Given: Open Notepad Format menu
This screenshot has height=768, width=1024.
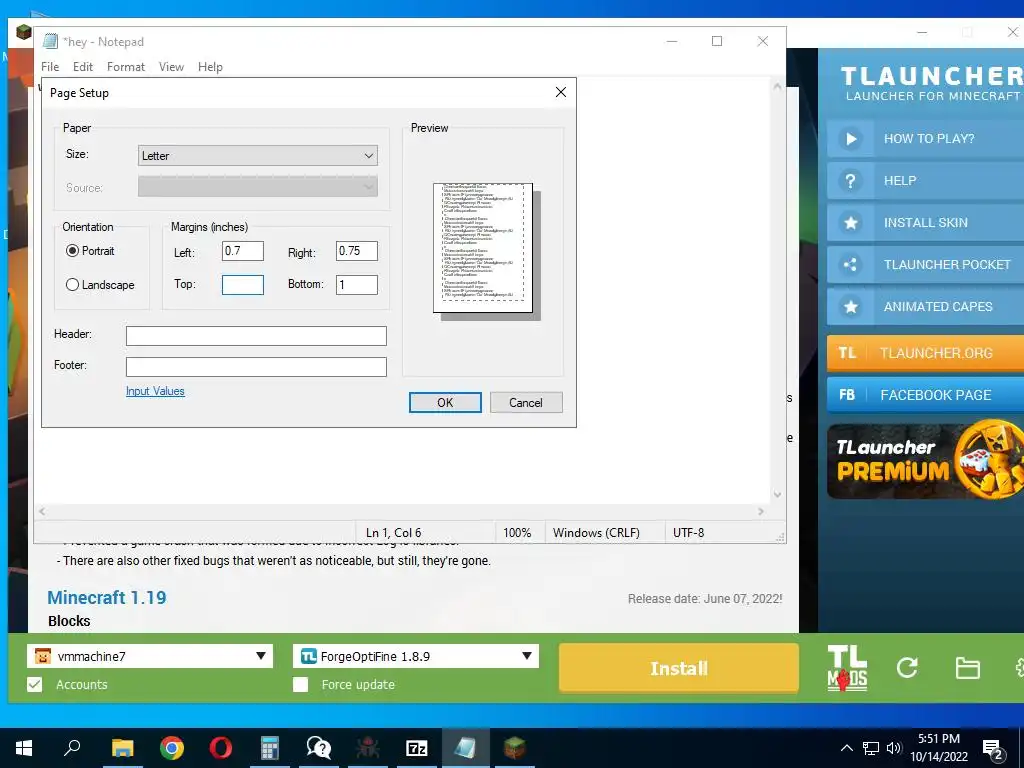Looking at the screenshot, I should click(125, 67).
